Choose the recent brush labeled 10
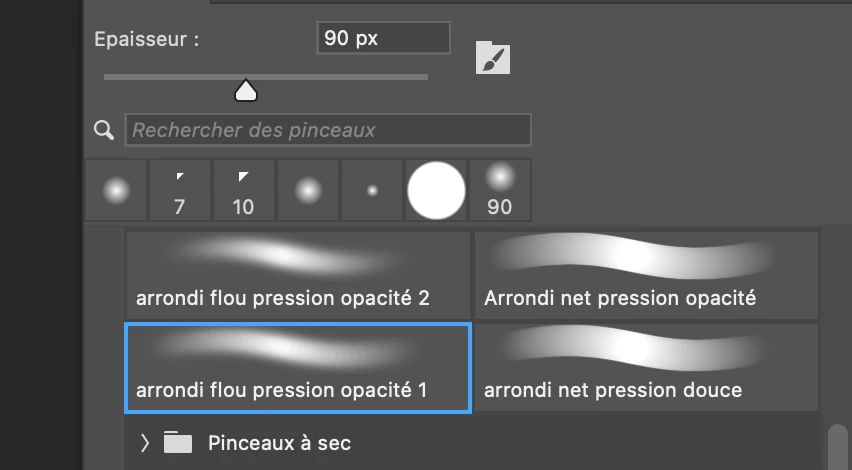 [x=244, y=190]
